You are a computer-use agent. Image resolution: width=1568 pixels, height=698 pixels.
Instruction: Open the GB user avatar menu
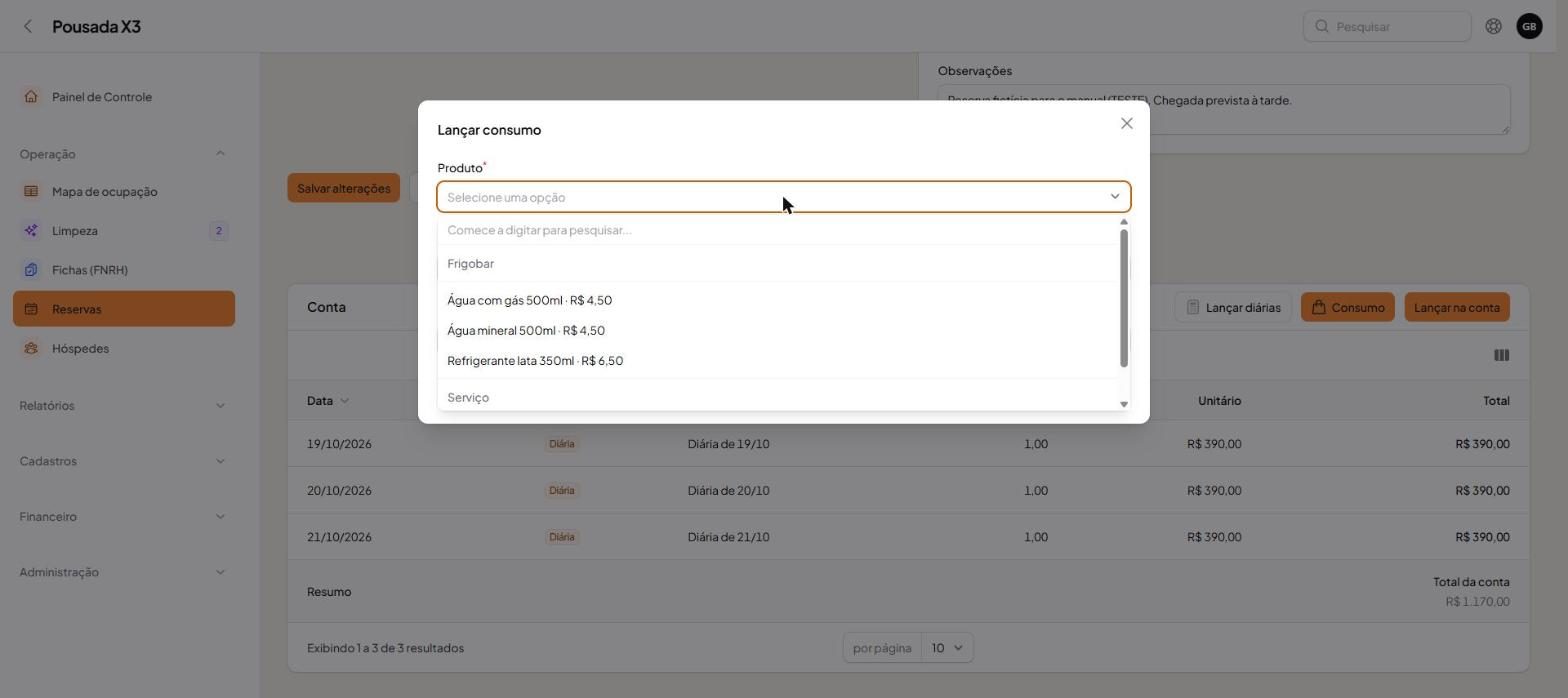[x=1529, y=27]
